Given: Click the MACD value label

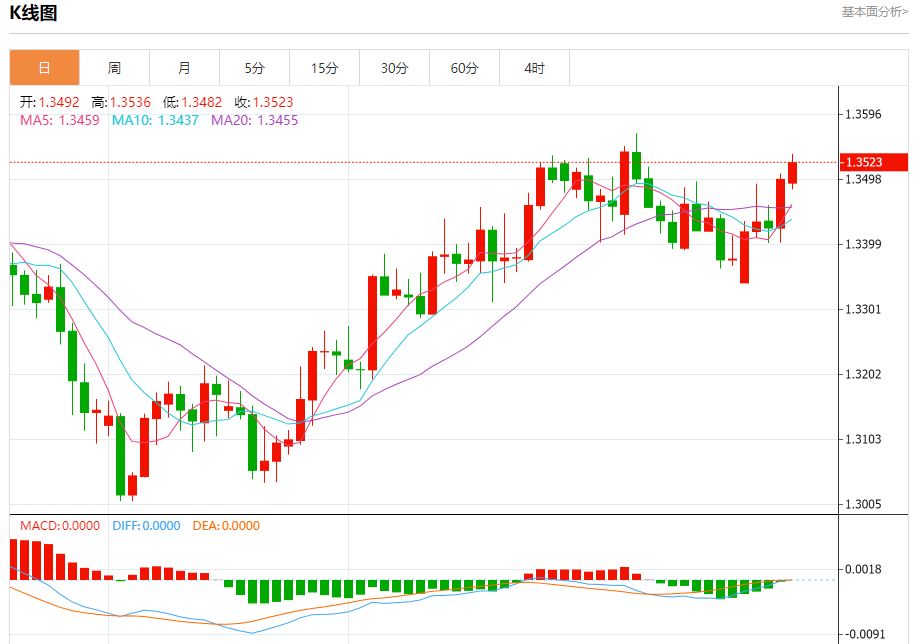Looking at the screenshot, I should click(60, 525).
